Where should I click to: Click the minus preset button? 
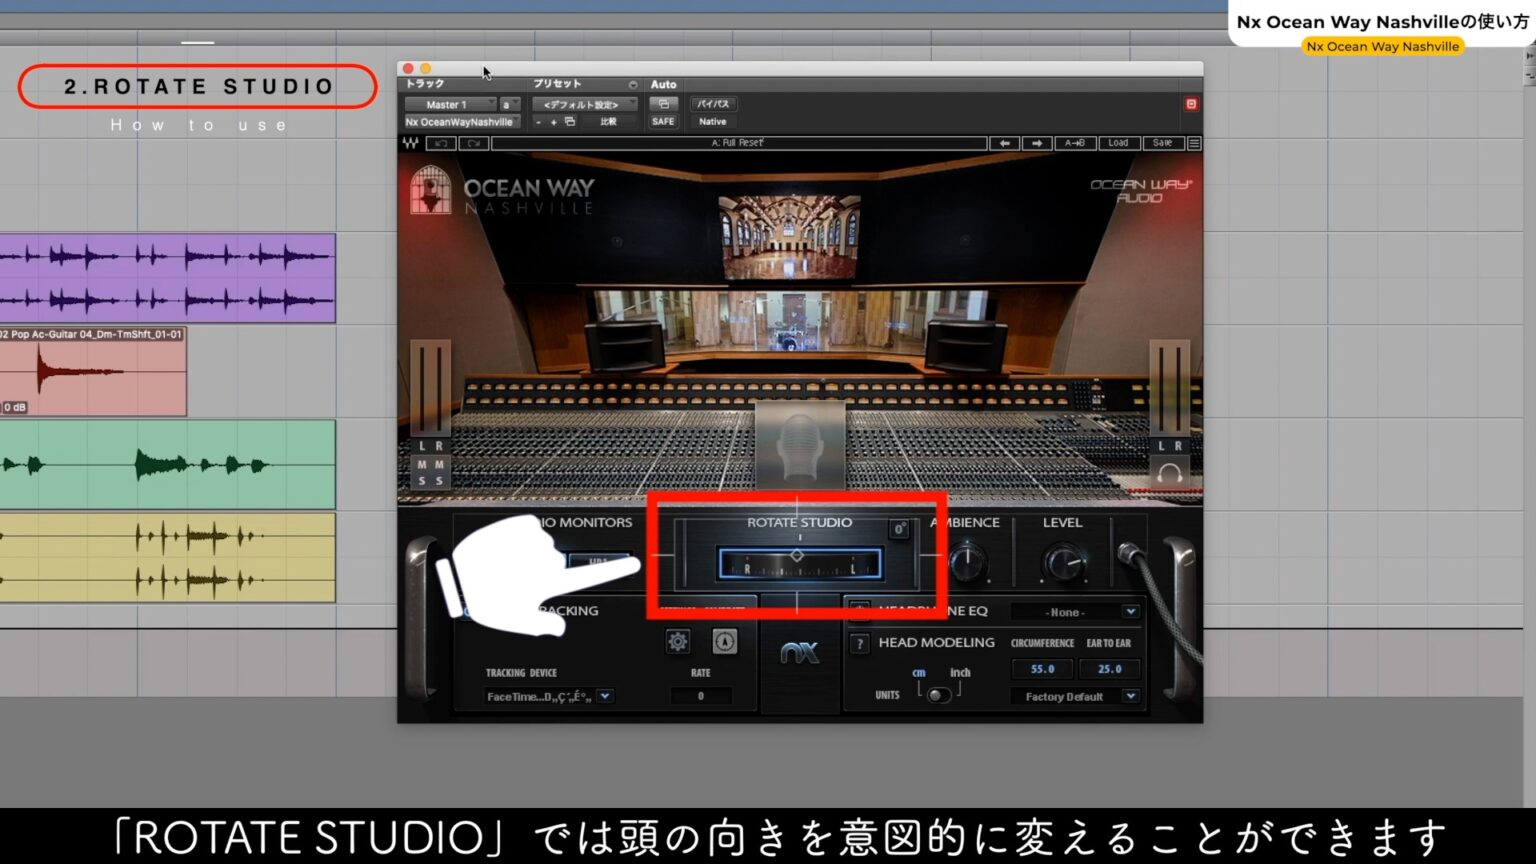pos(538,121)
